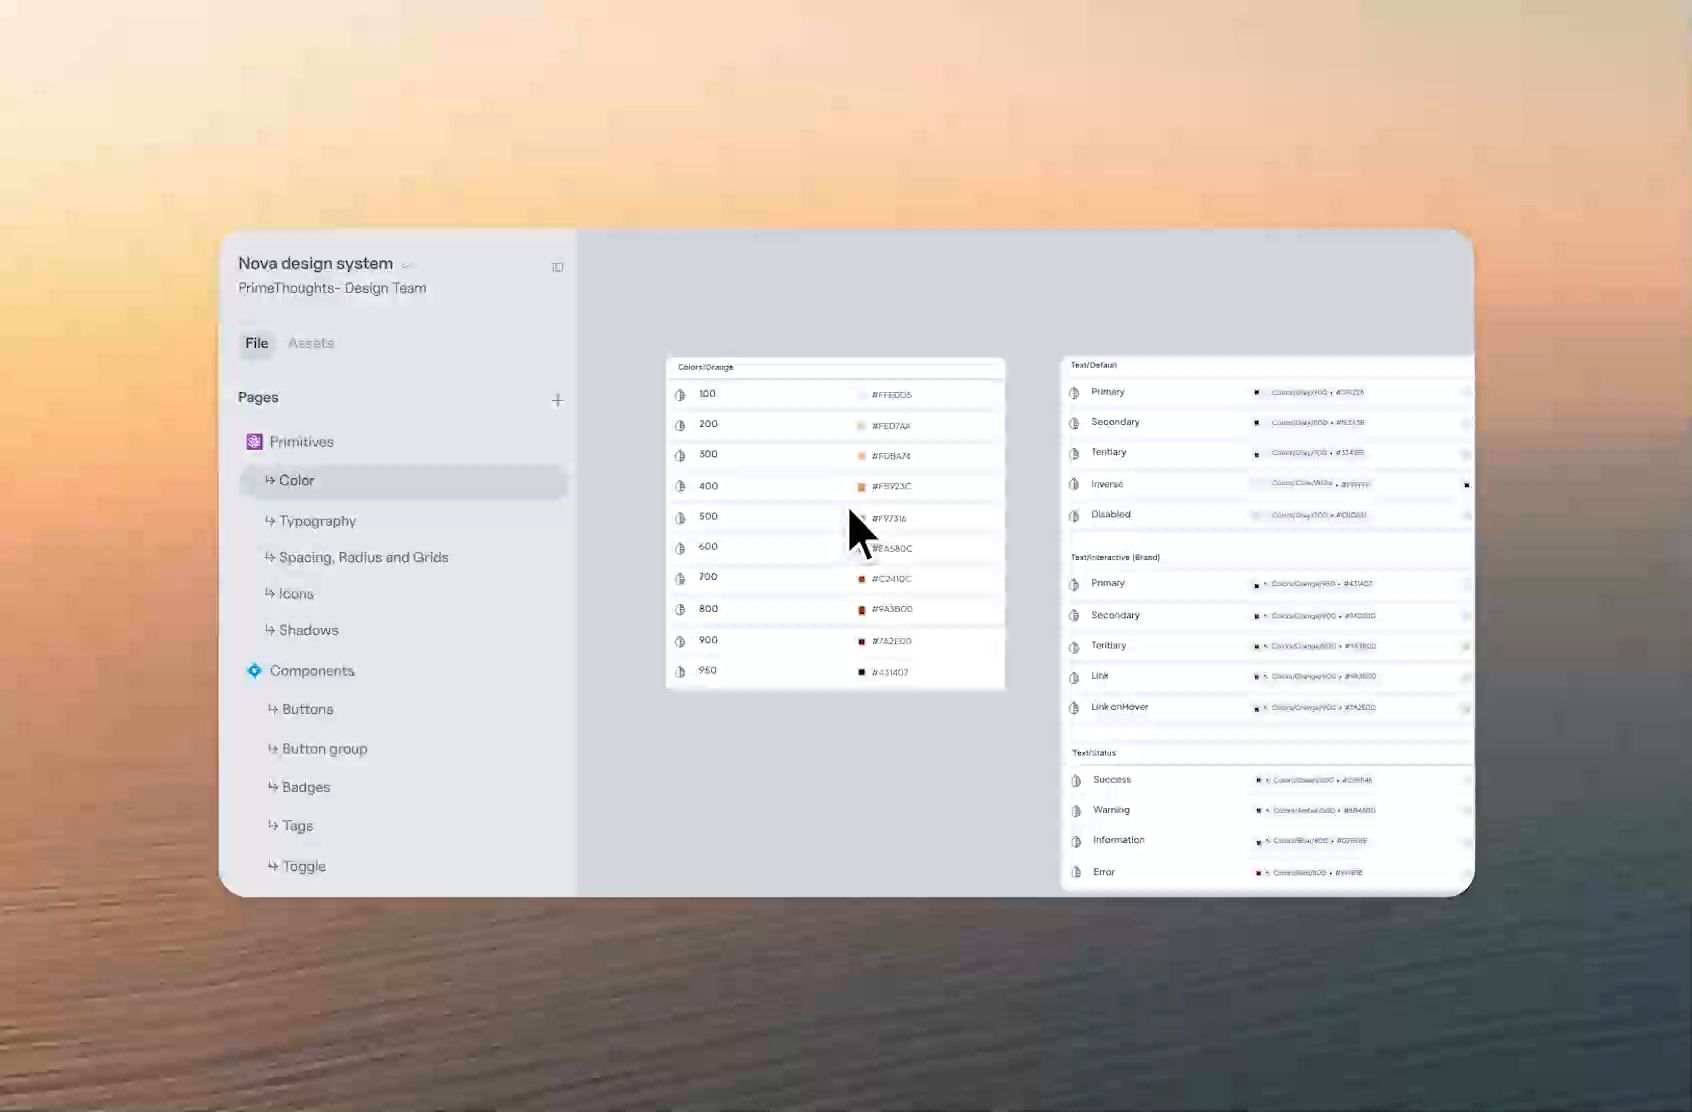The image size is (1692, 1112).
Task: Click the variable icon for Error
Action: (x=1076, y=873)
